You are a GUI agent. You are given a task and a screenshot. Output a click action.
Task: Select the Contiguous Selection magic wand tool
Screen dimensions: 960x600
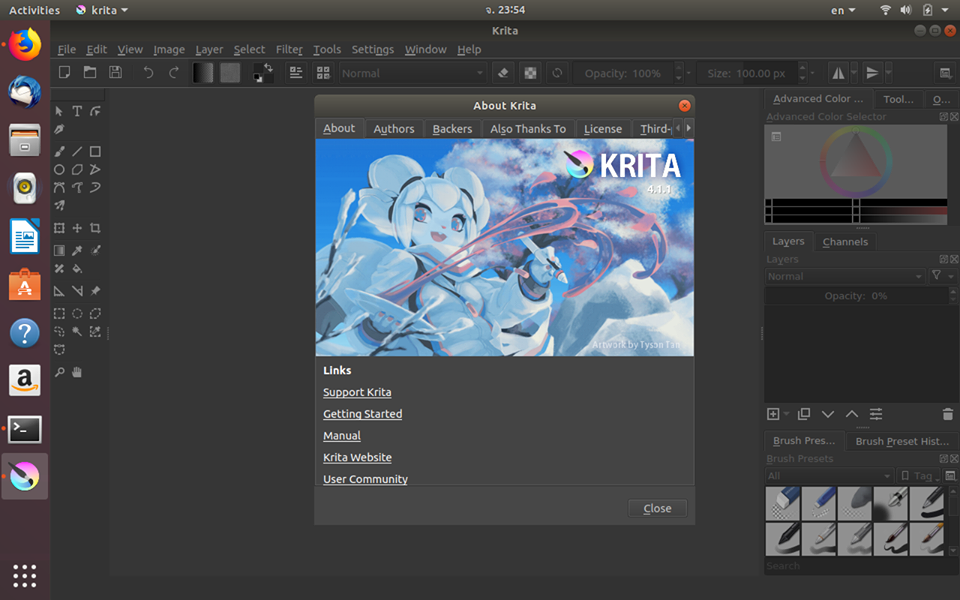click(77, 331)
